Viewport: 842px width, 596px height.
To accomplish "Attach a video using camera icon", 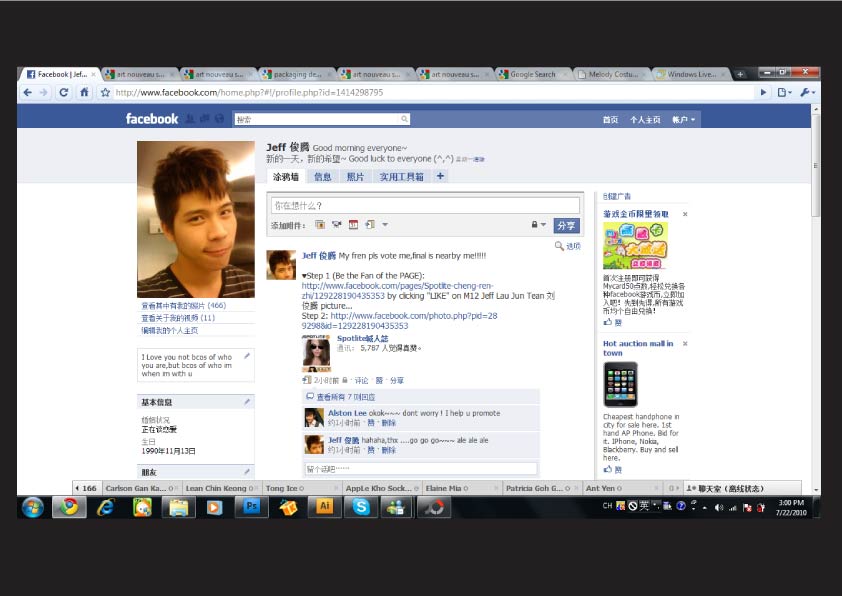I will 337,224.
